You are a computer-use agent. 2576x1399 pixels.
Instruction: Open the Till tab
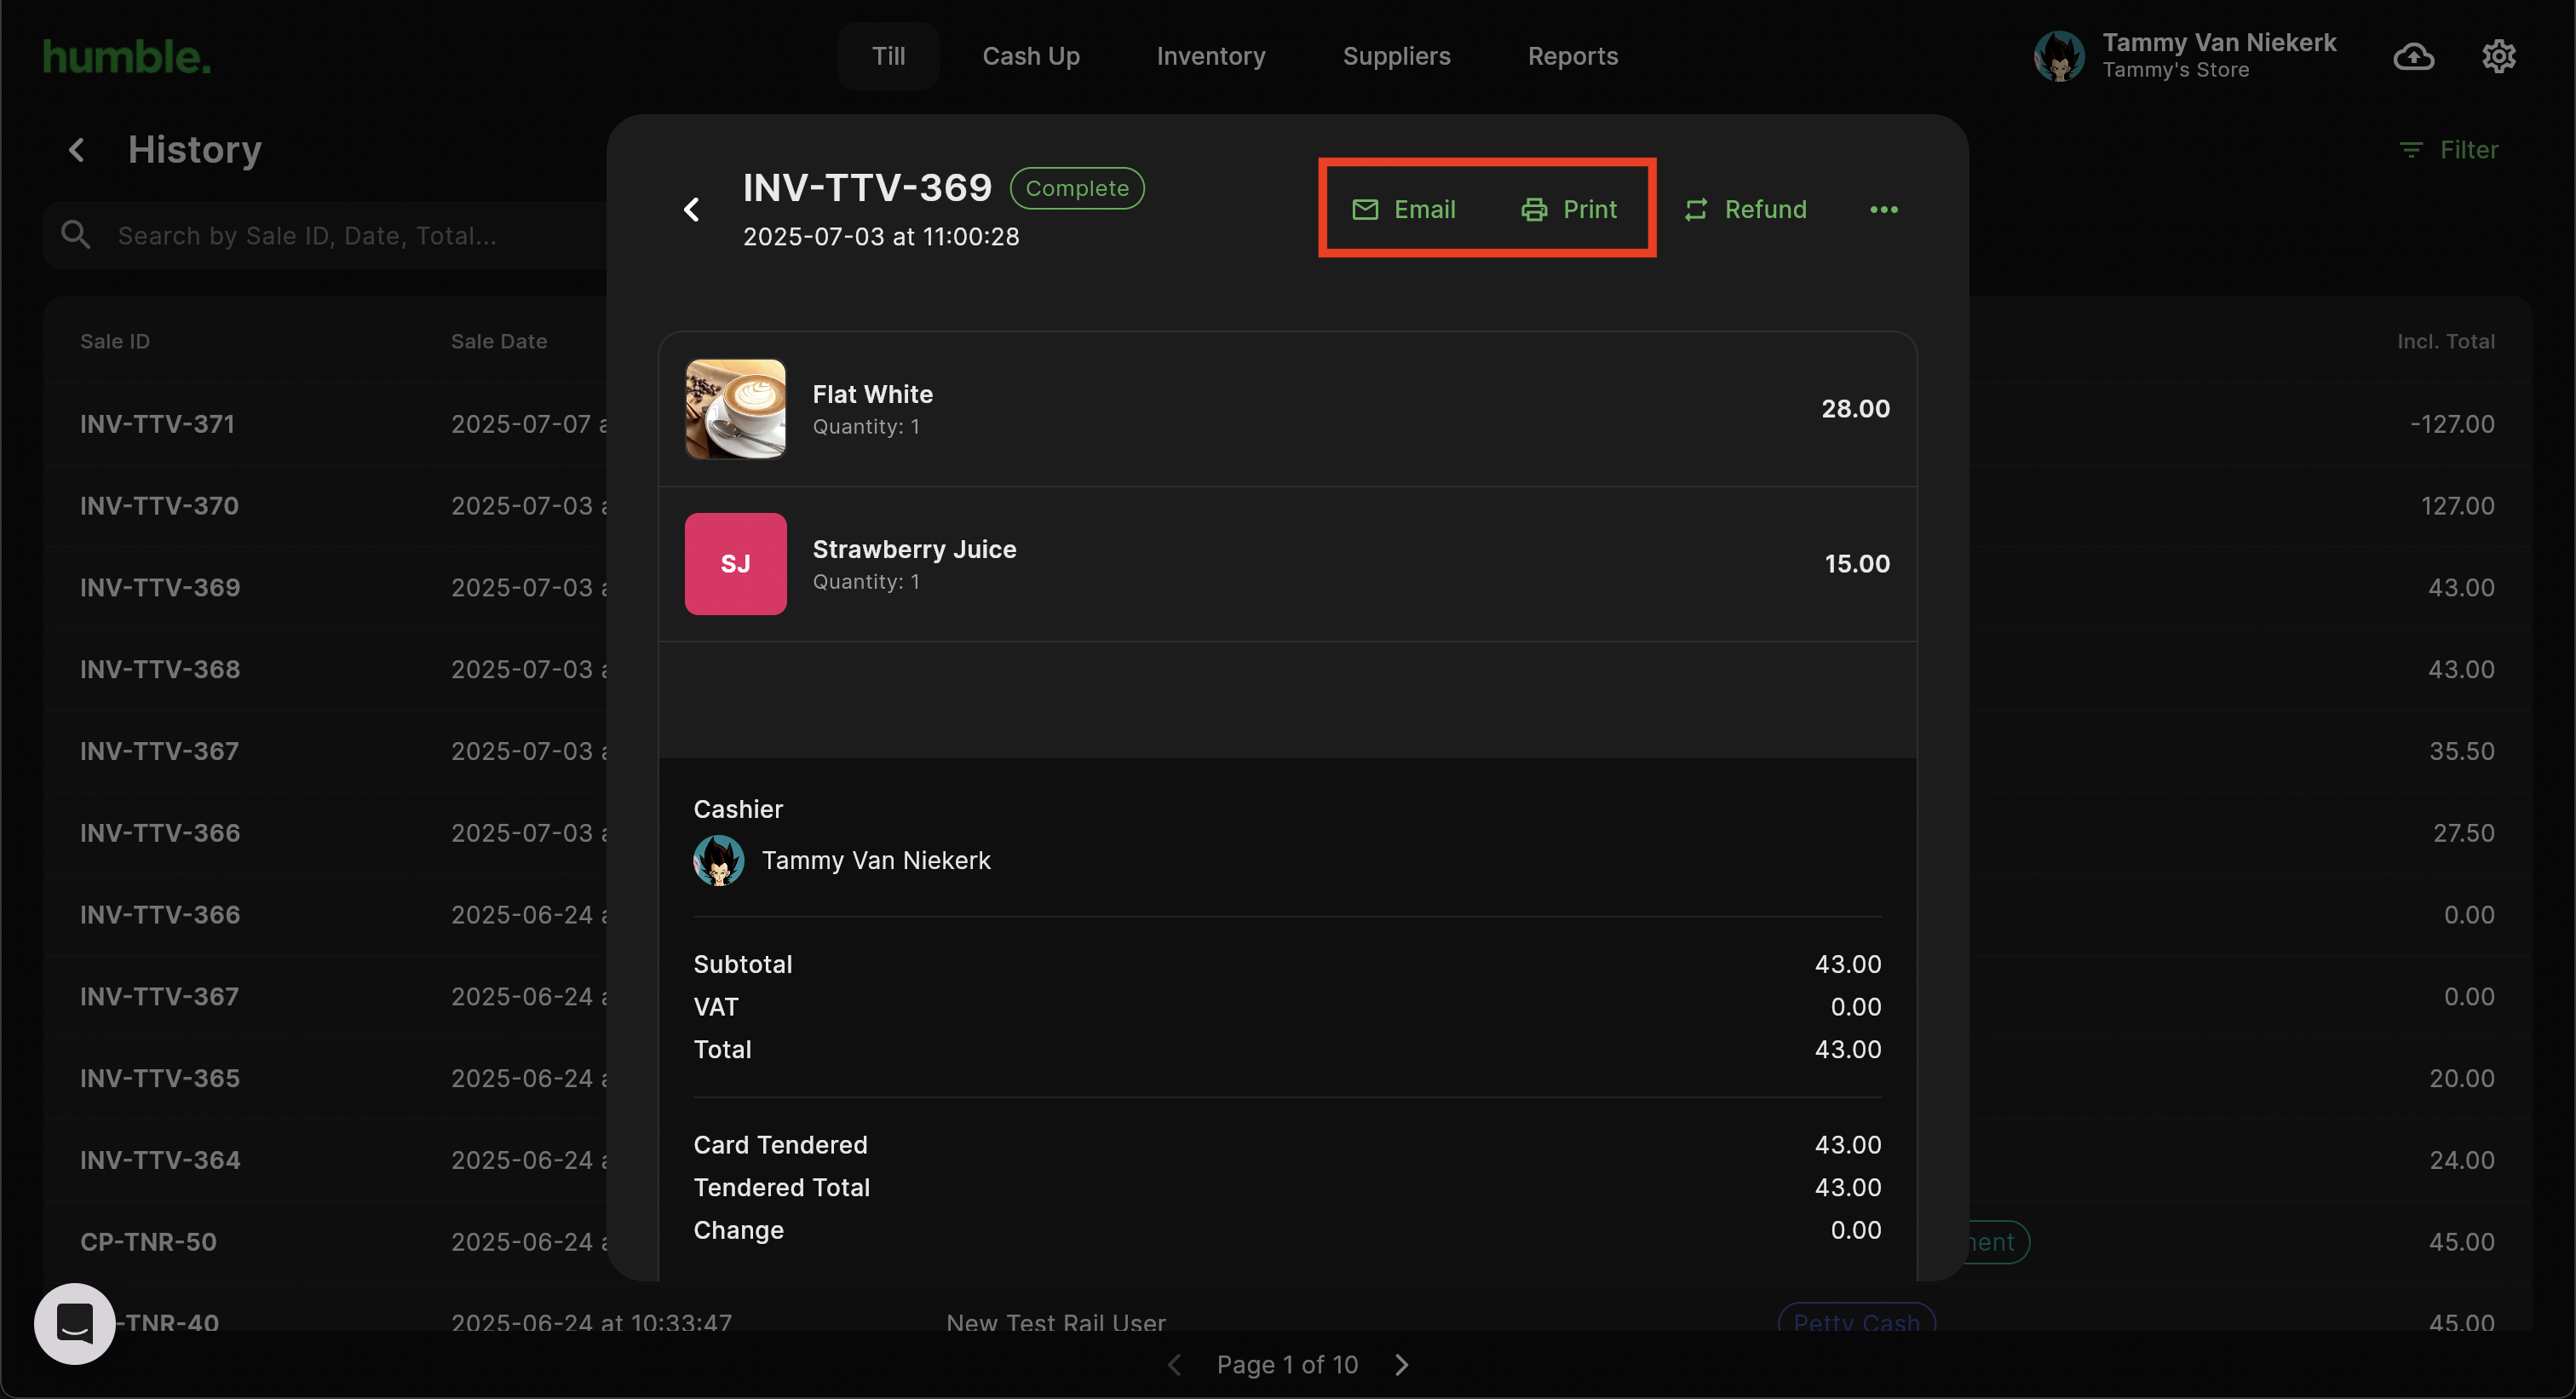[888, 56]
